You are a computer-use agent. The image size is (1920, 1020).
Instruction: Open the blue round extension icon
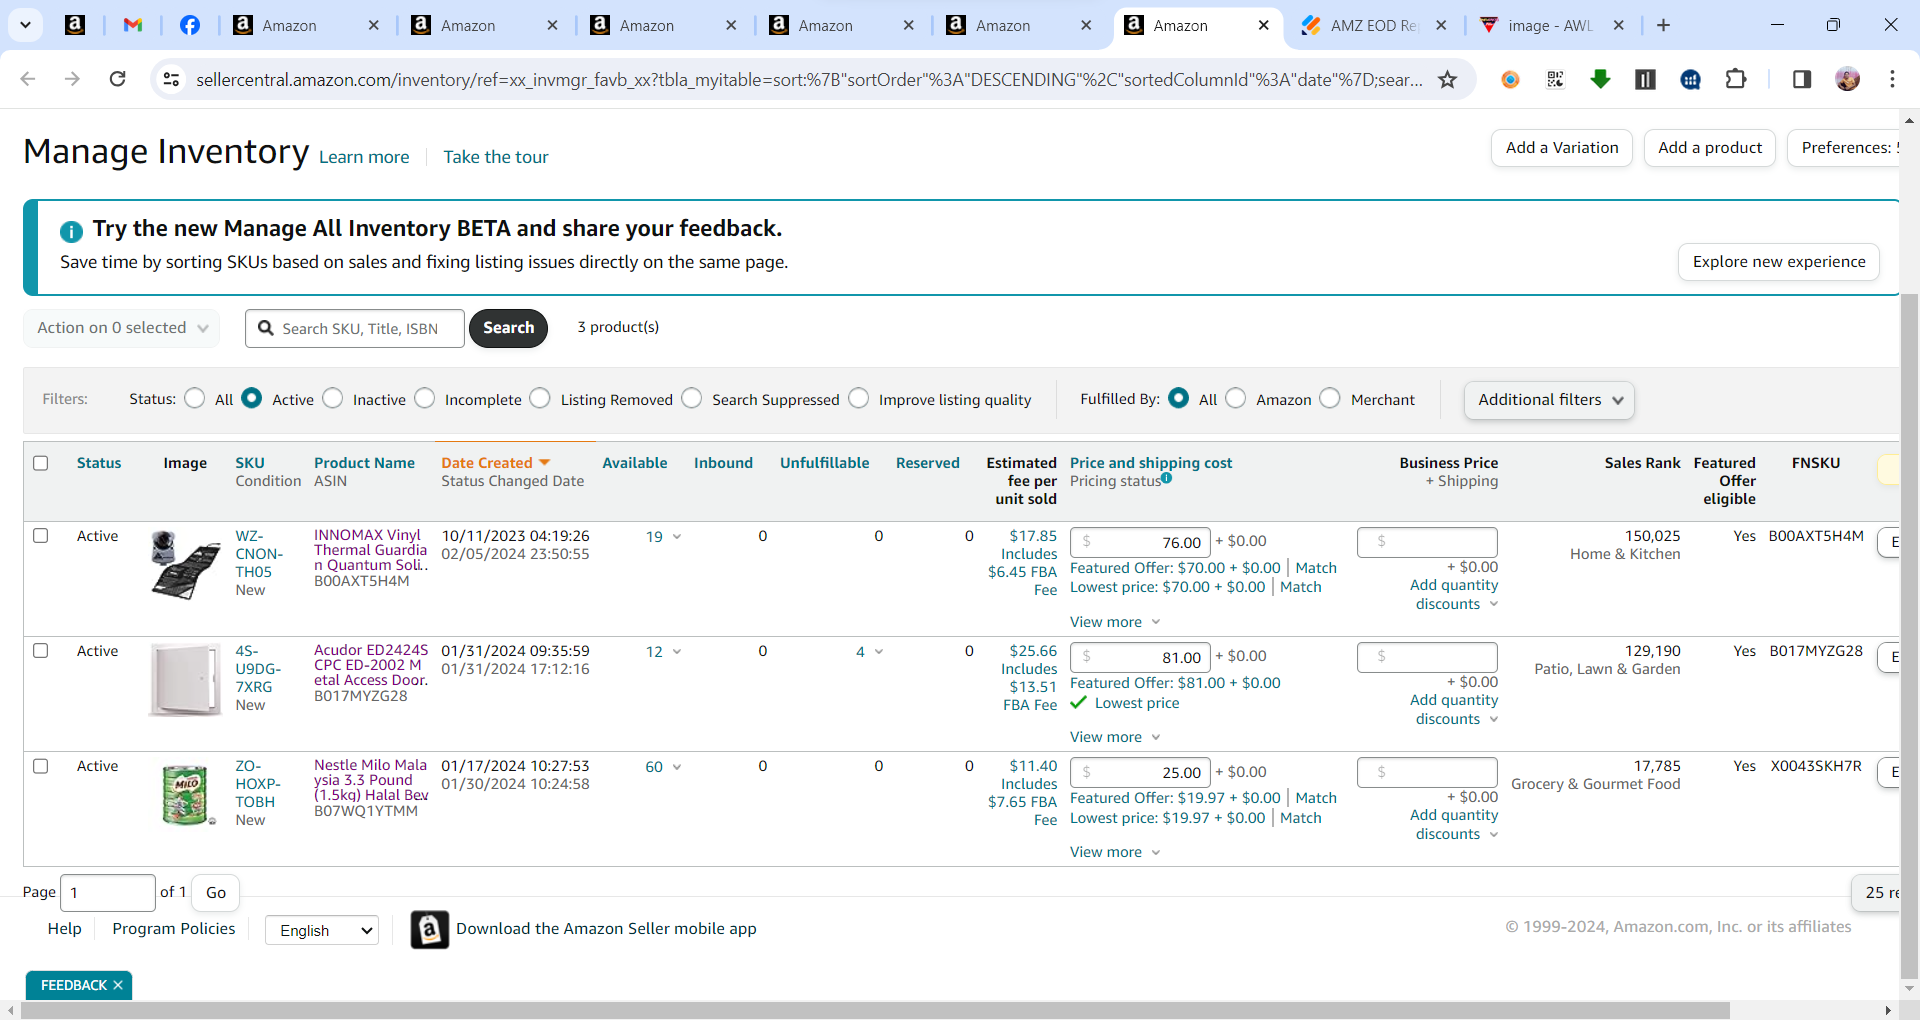click(1691, 79)
